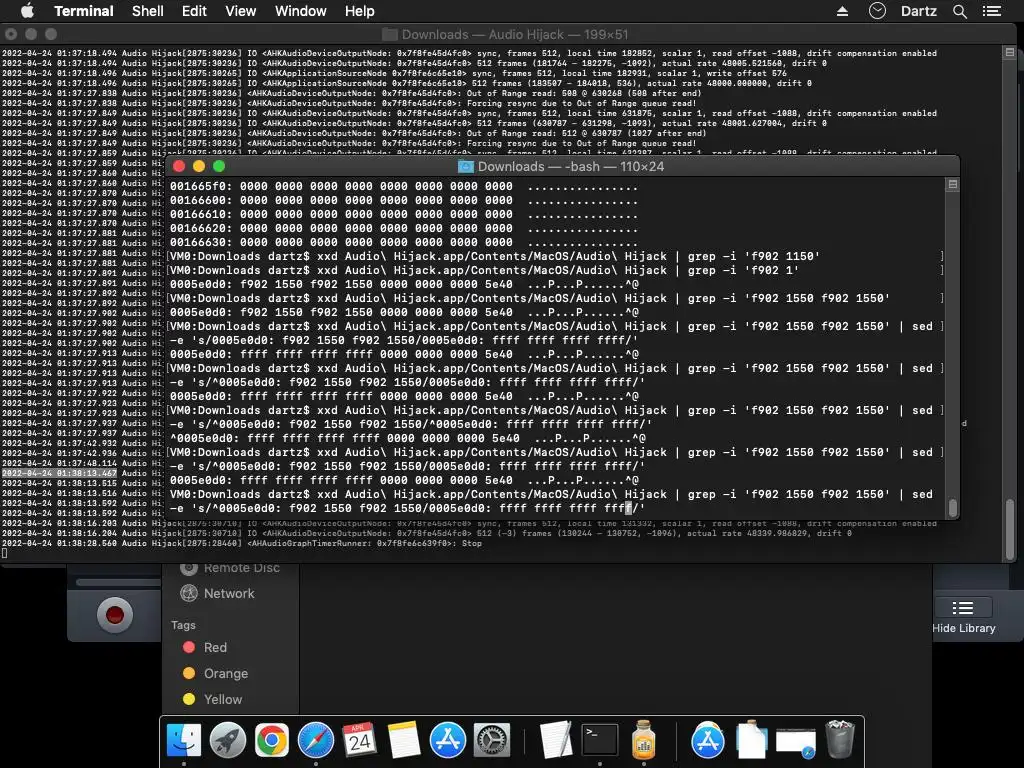
Task: Open the document stack in Dock
Action: [x=752, y=741]
